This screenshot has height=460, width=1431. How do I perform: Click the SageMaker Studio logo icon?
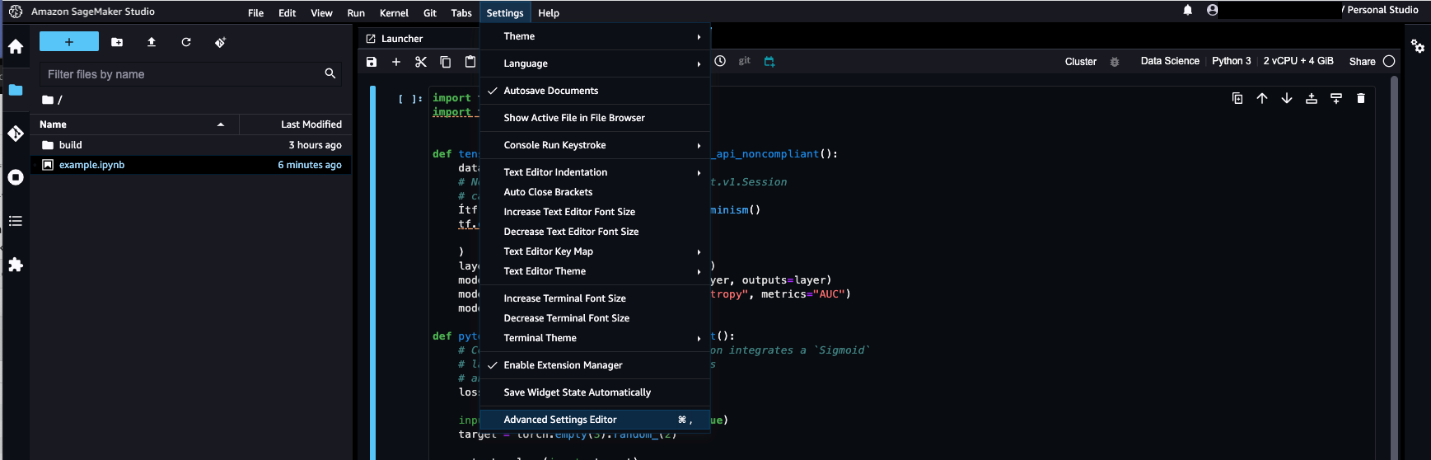14,12
